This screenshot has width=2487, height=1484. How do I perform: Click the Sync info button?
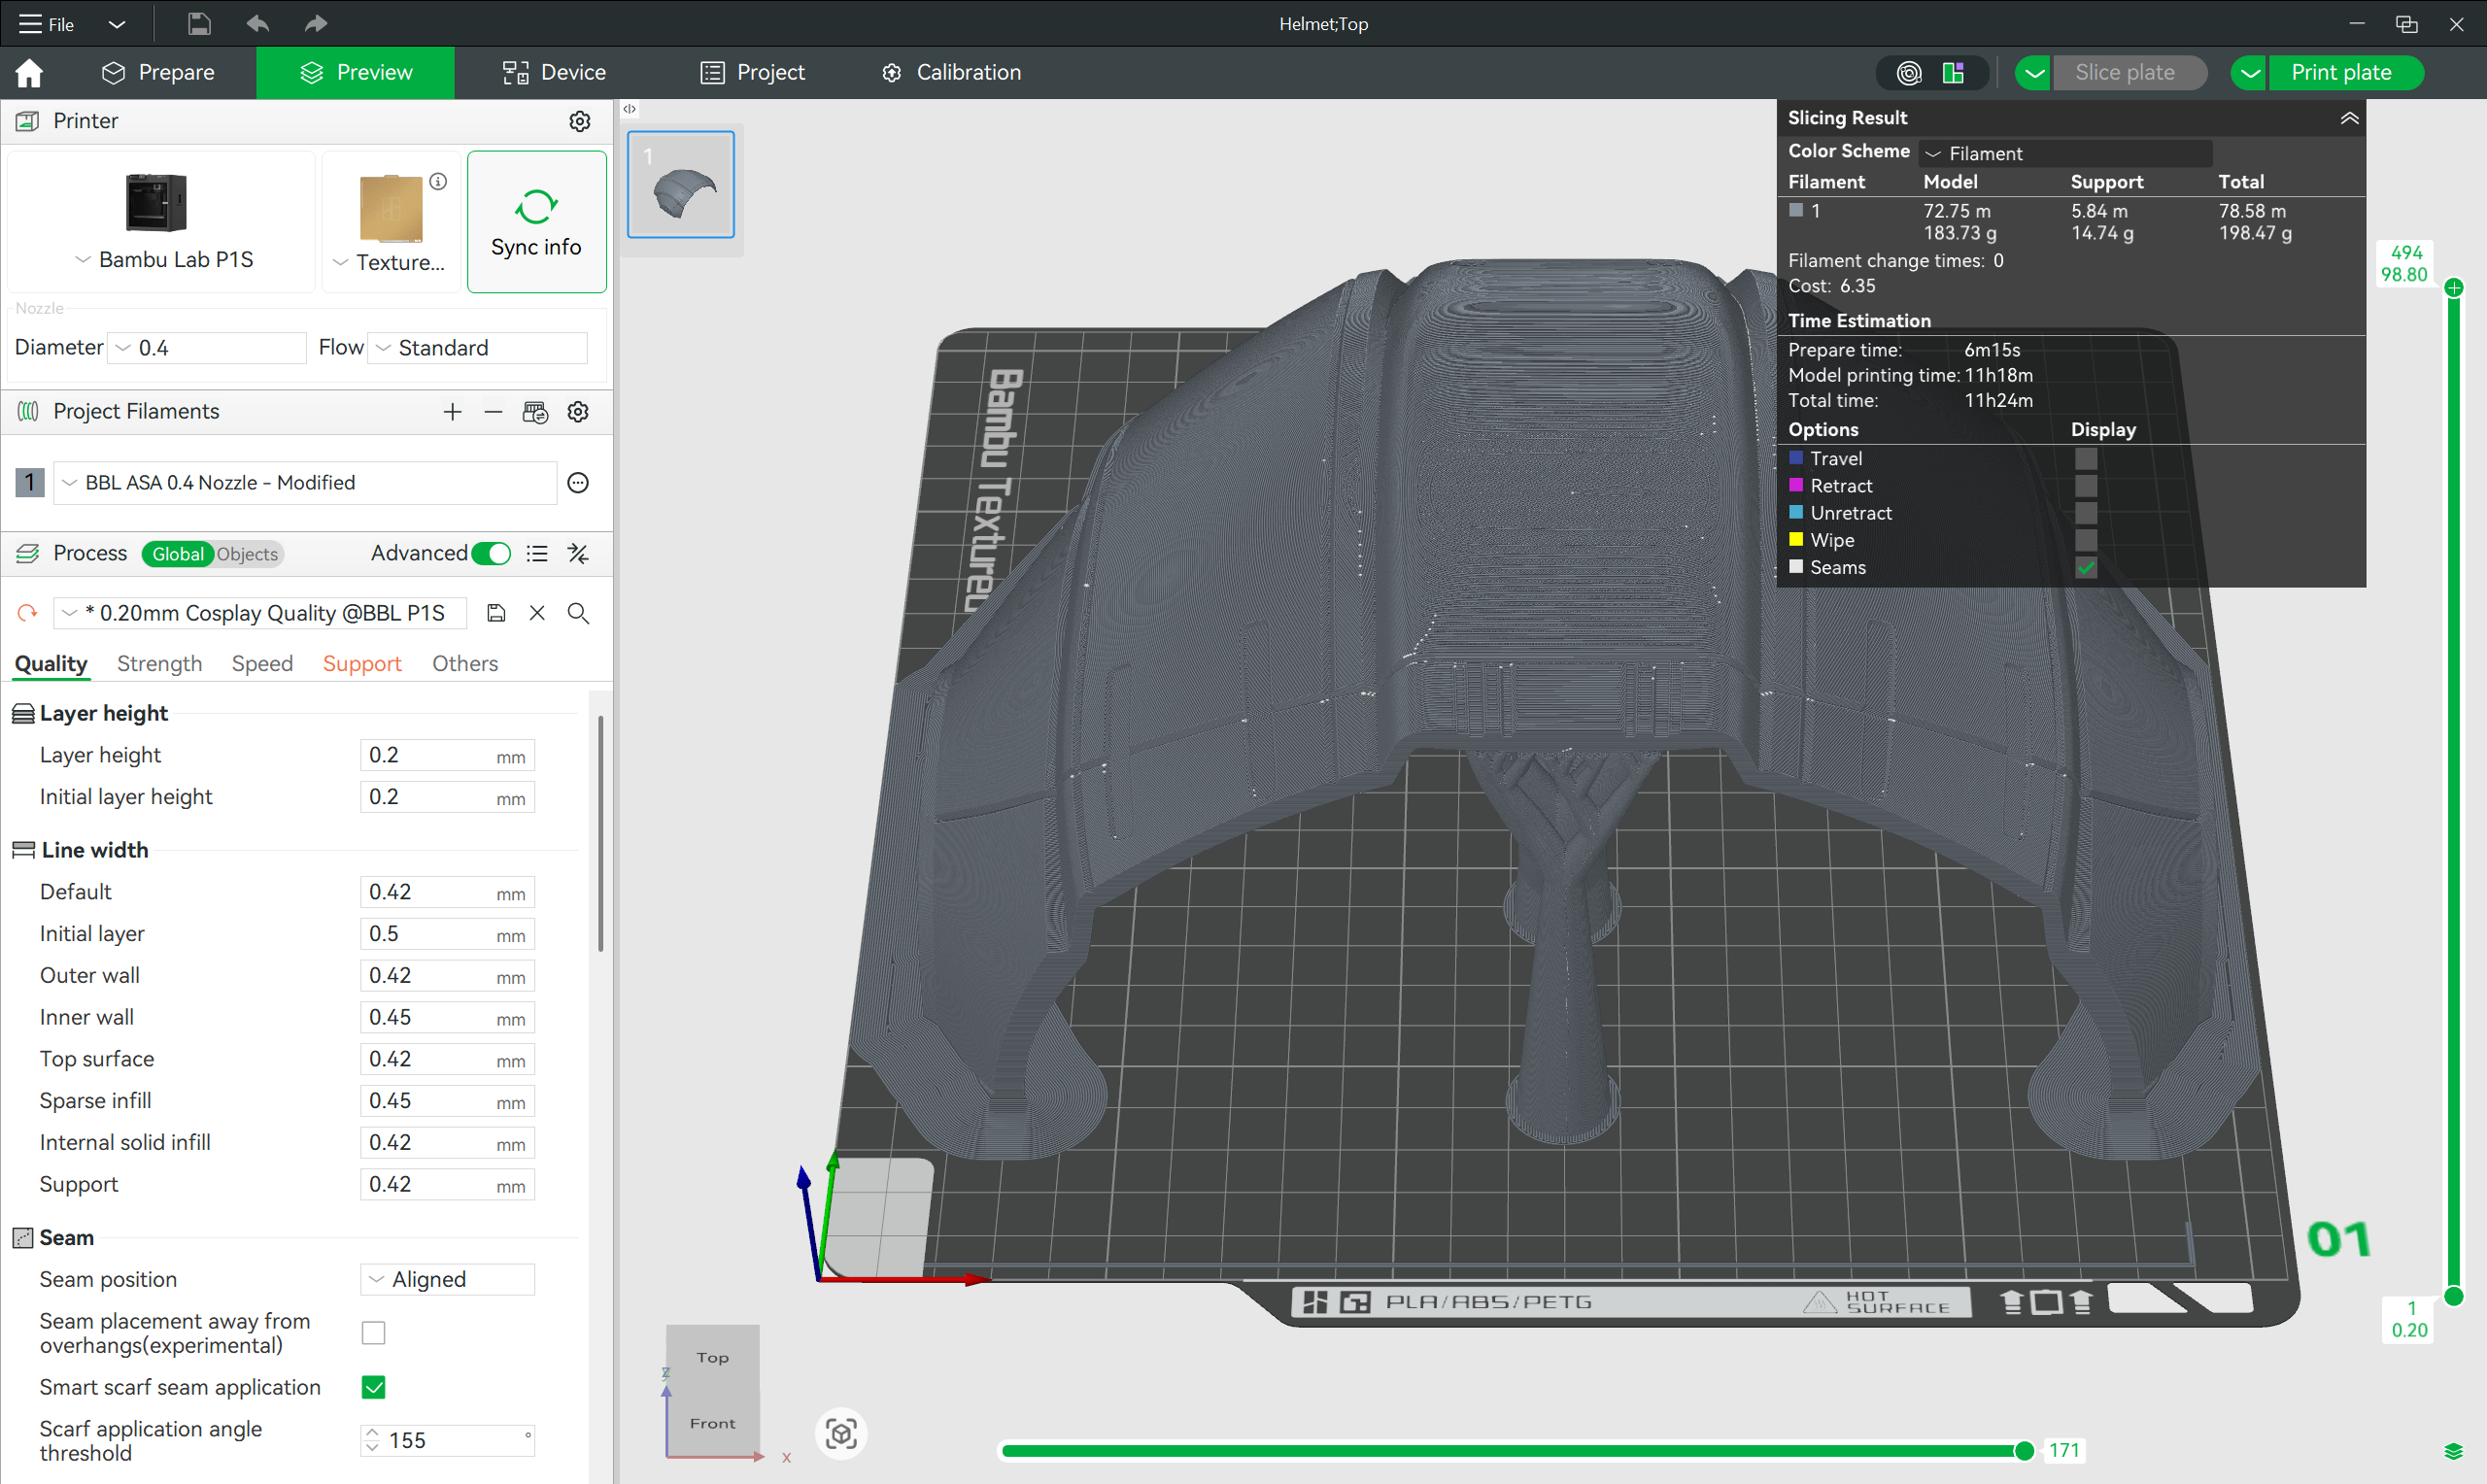536,222
